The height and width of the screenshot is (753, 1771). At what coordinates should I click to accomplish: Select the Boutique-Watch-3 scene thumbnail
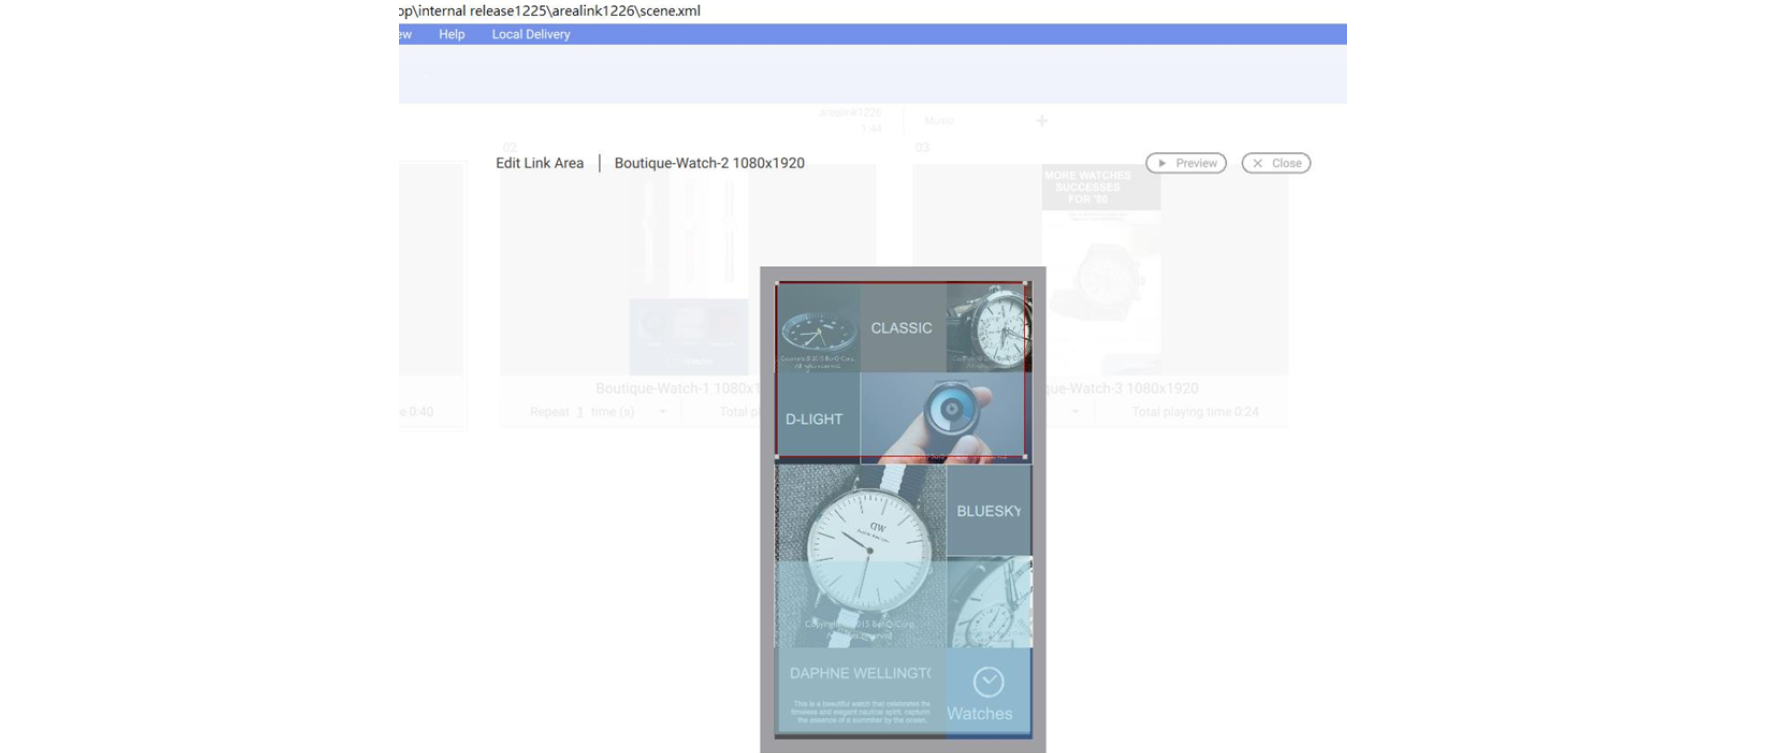pyautogui.click(x=1100, y=270)
